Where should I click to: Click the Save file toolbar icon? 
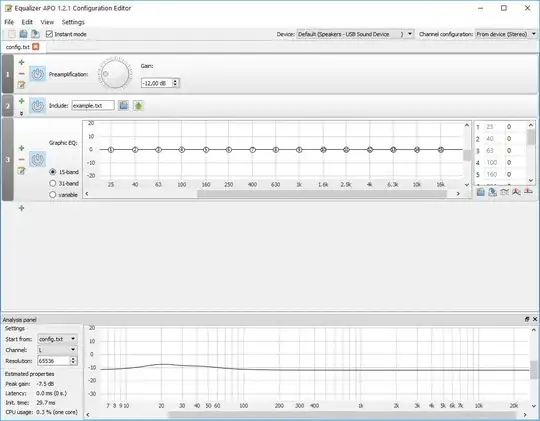[x=35, y=34]
